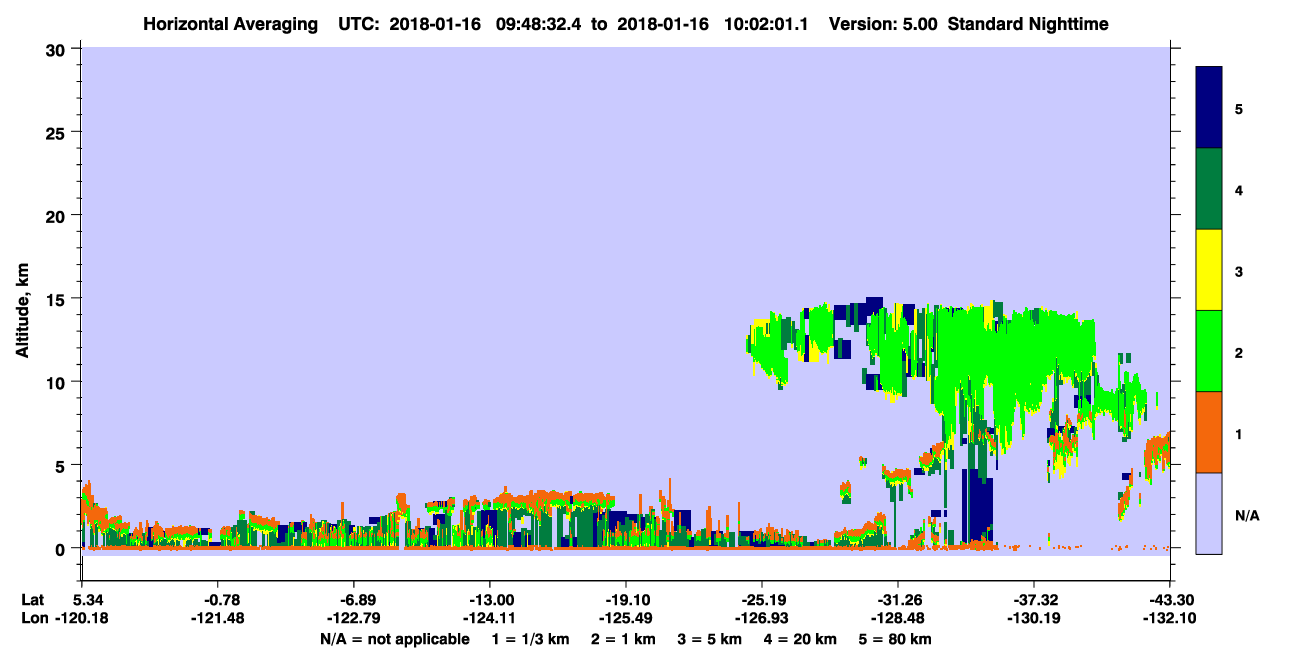
Task: Click the 'Lat' row label
Action: click(x=32, y=600)
